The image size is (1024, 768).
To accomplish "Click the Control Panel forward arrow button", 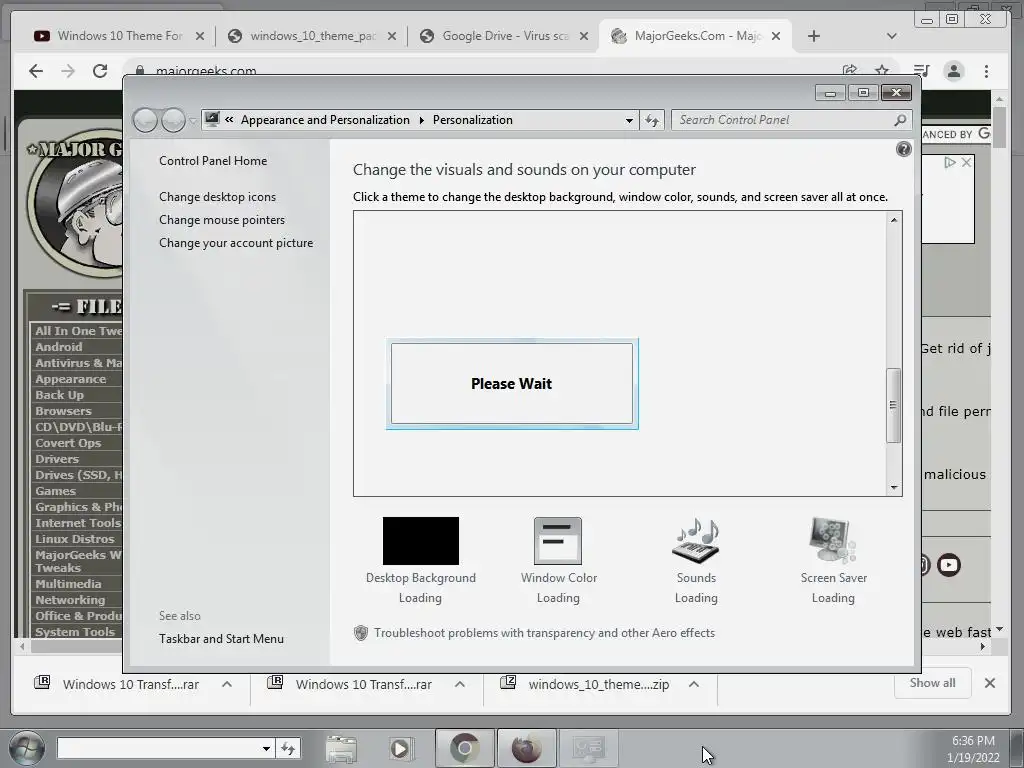I will [173, 120].
